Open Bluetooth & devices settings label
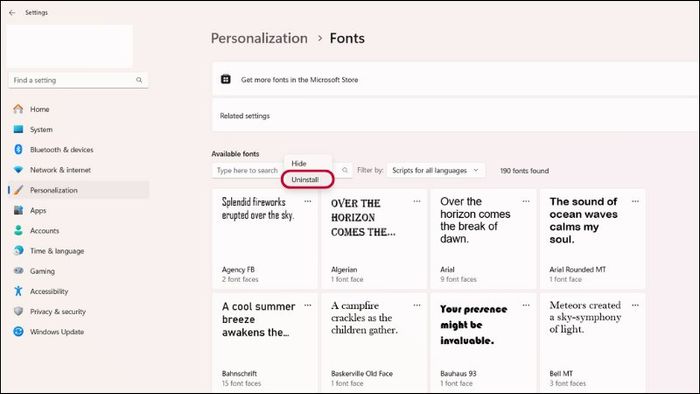This screenshot has height=394, width=700. [62, 150]
